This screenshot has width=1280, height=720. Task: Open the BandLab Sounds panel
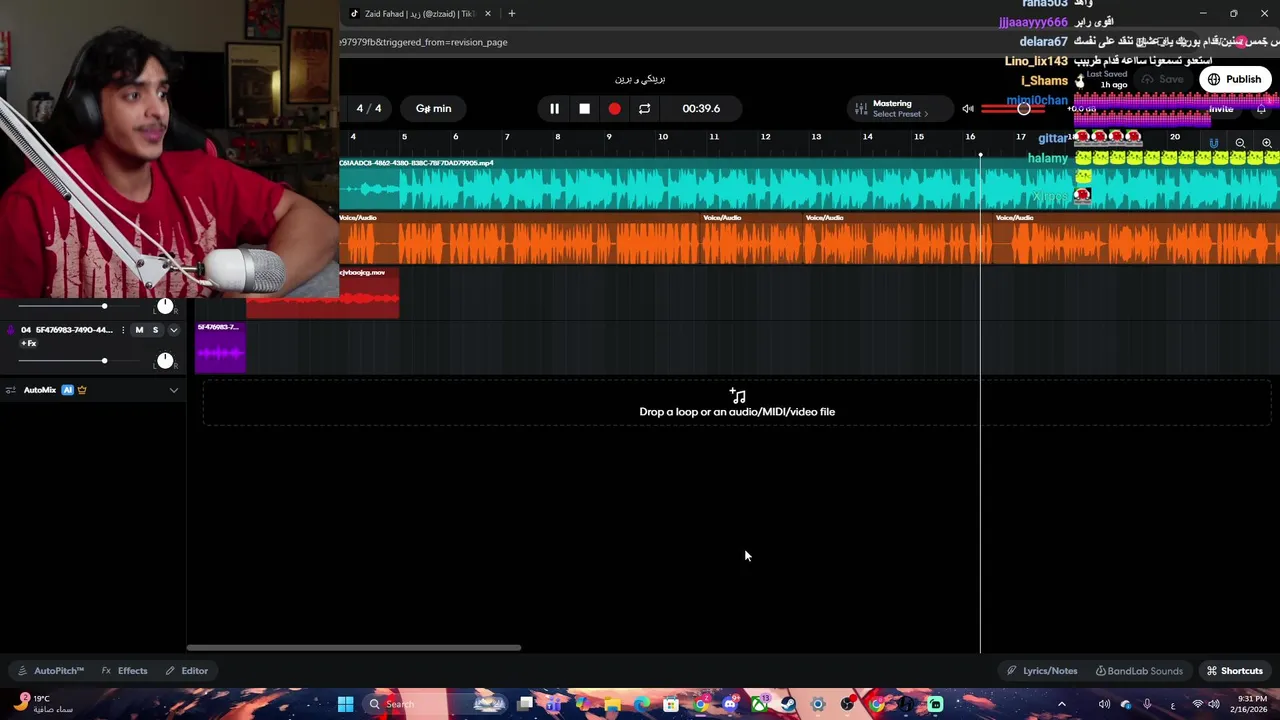pos(1139,671)
